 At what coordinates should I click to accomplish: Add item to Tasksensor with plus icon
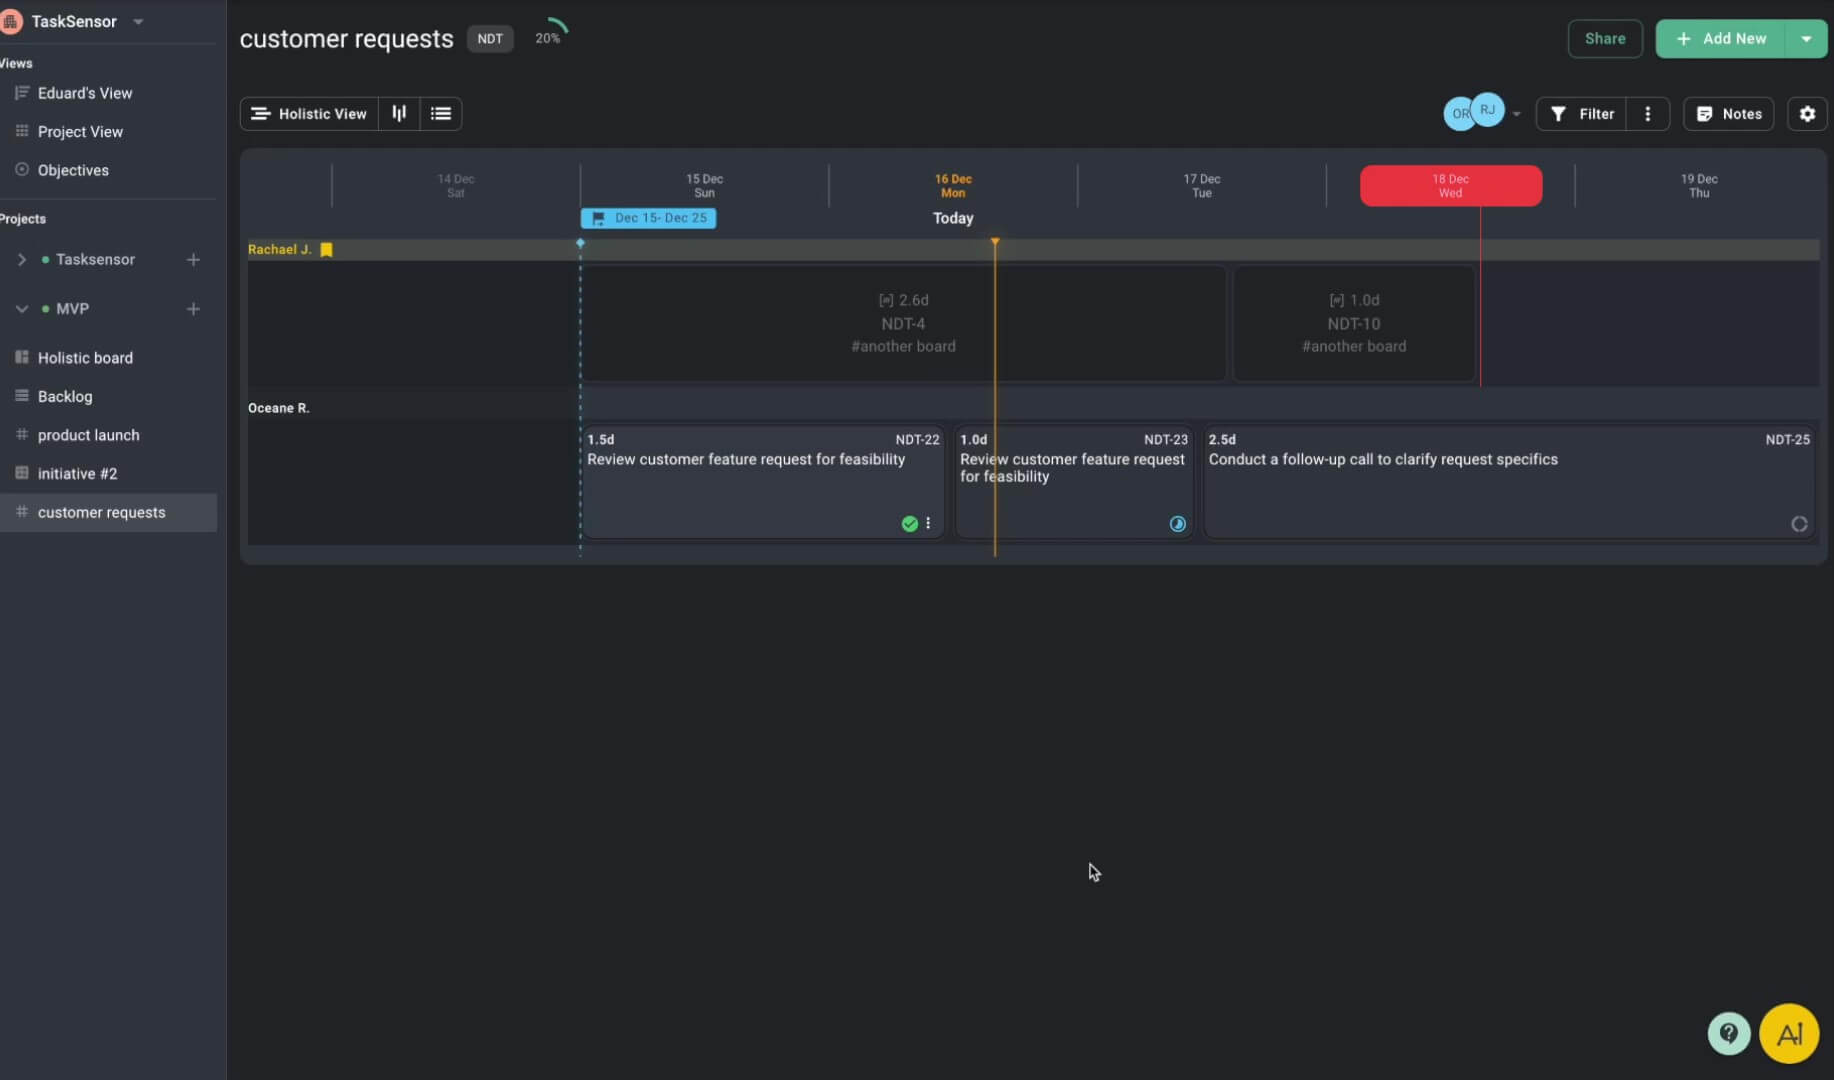click(193, 260)
